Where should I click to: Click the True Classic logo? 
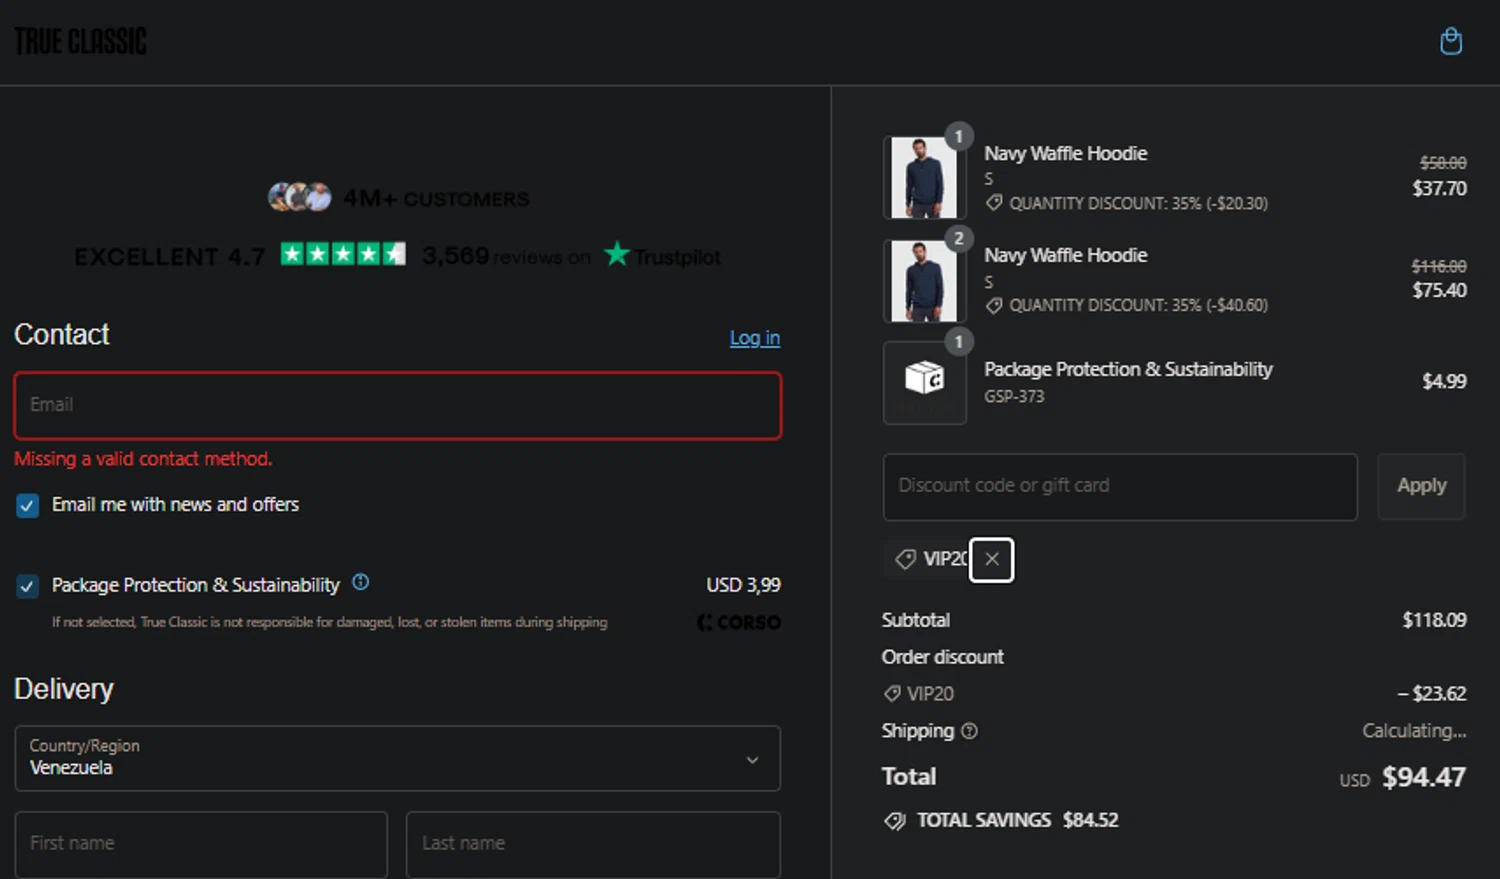pos(80,42)
